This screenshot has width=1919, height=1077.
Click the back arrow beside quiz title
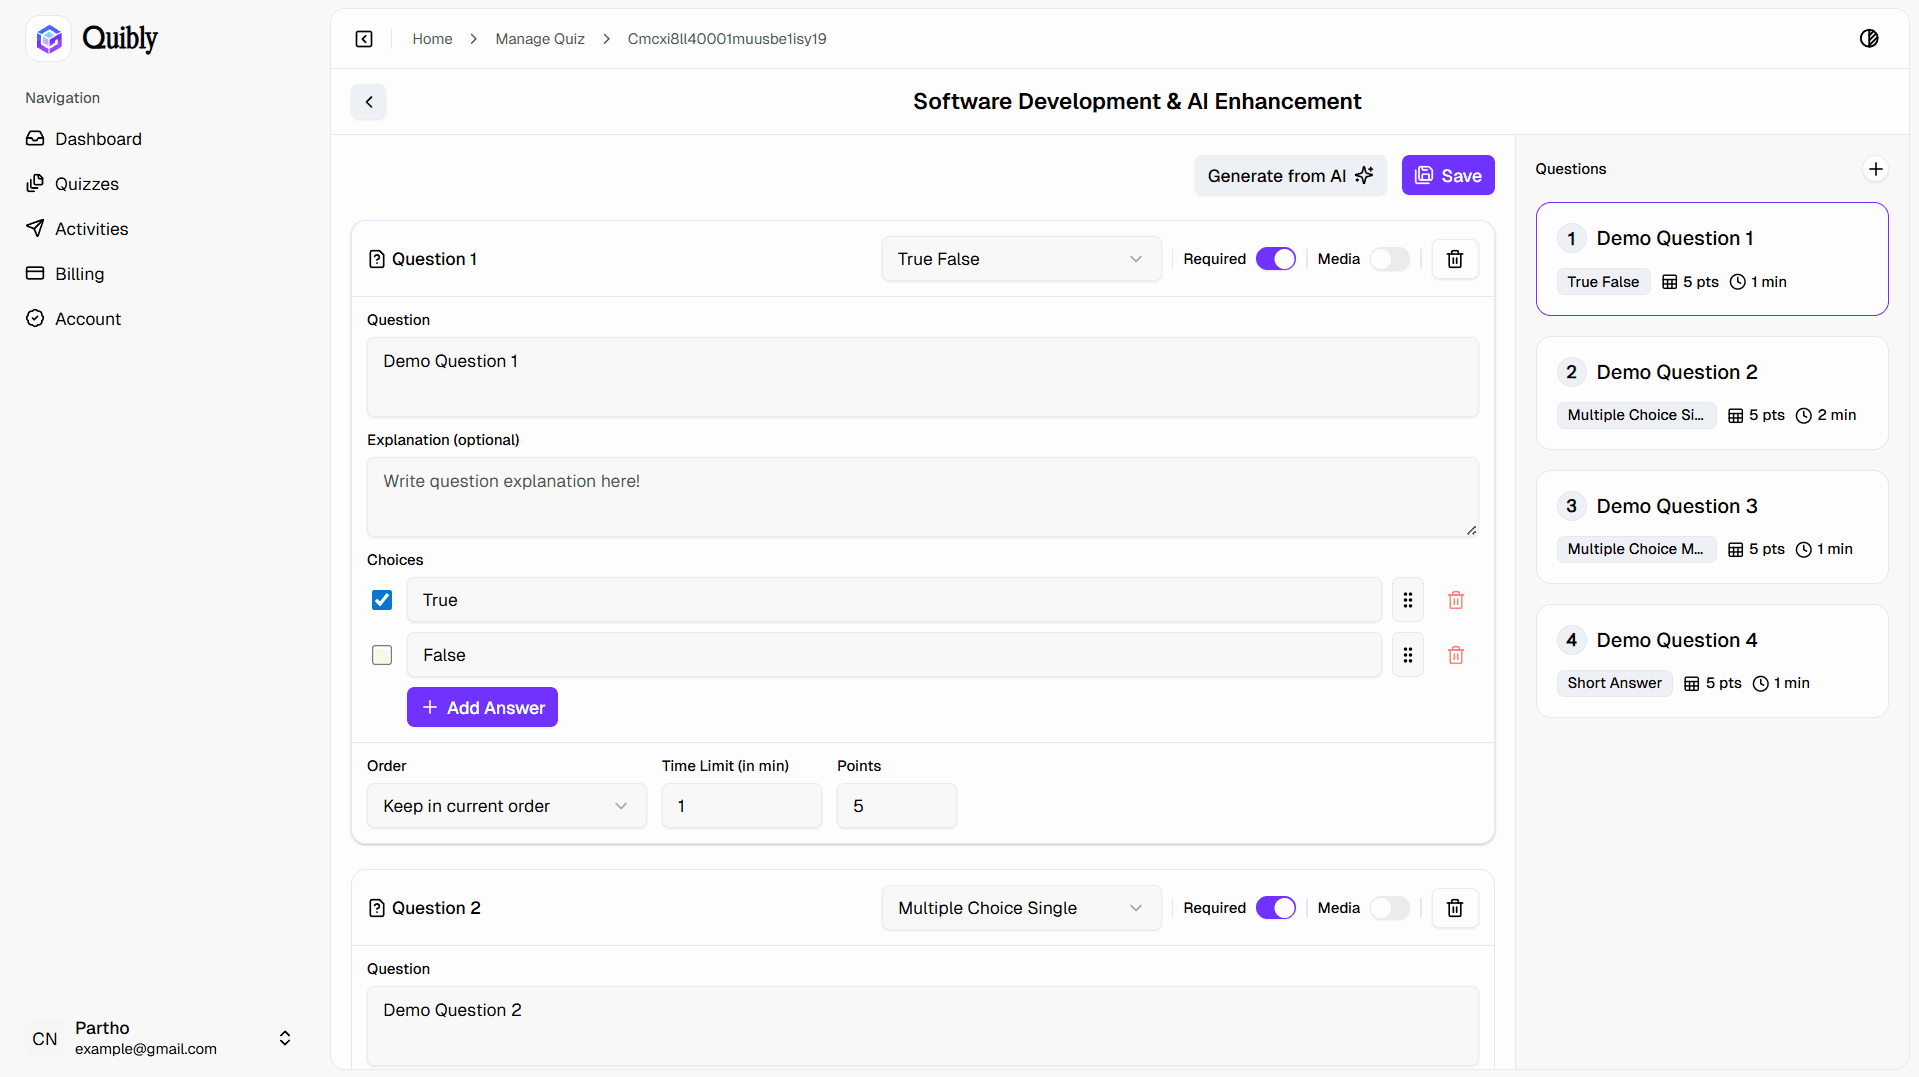369,102
